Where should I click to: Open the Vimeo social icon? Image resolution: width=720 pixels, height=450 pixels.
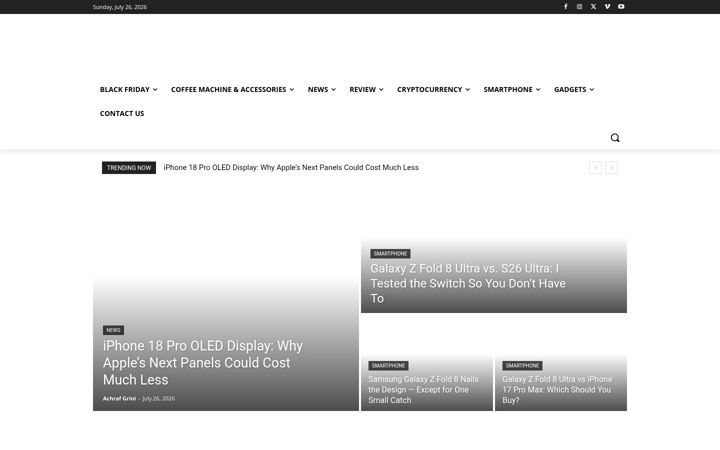pos(607,6)
